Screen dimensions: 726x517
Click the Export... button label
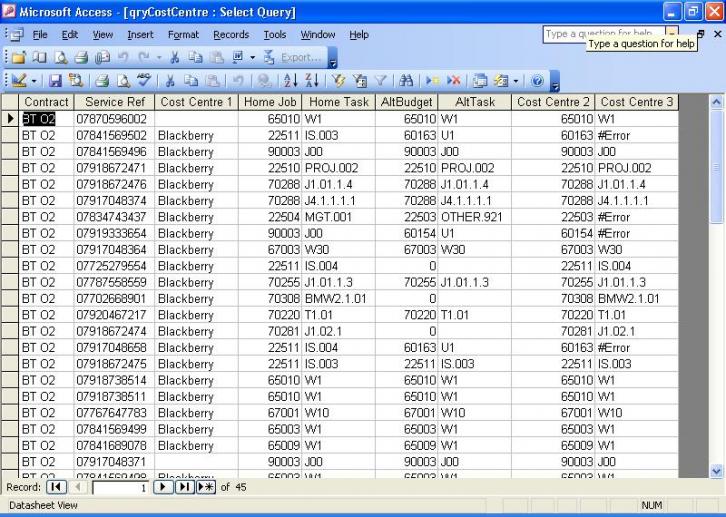(x=301, y=58)
